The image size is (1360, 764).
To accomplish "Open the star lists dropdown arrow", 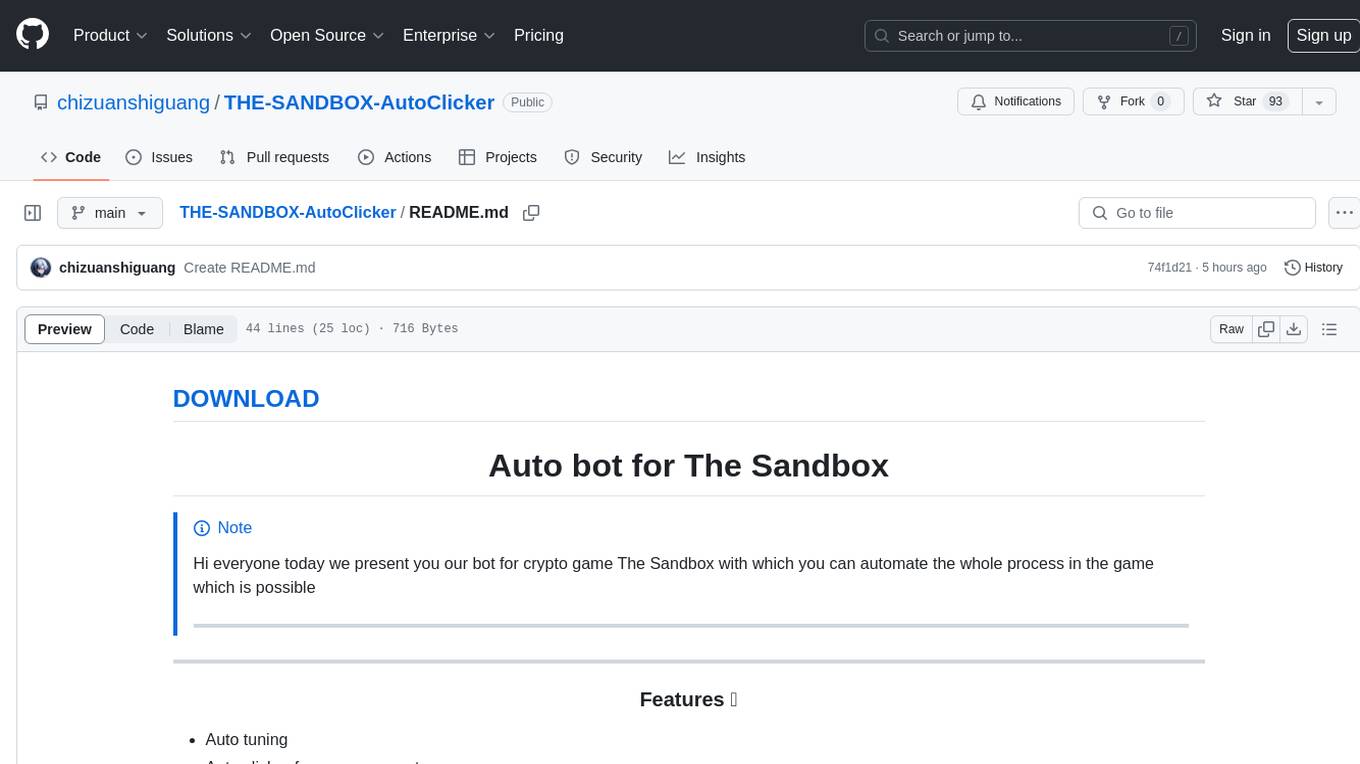I will click(1319, 102).
